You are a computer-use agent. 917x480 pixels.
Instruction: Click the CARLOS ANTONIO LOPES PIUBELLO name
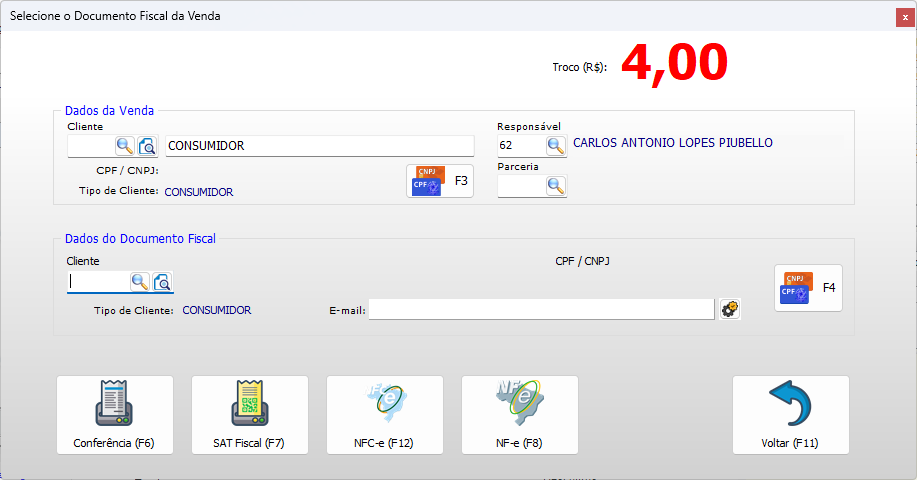coord(673,143)
